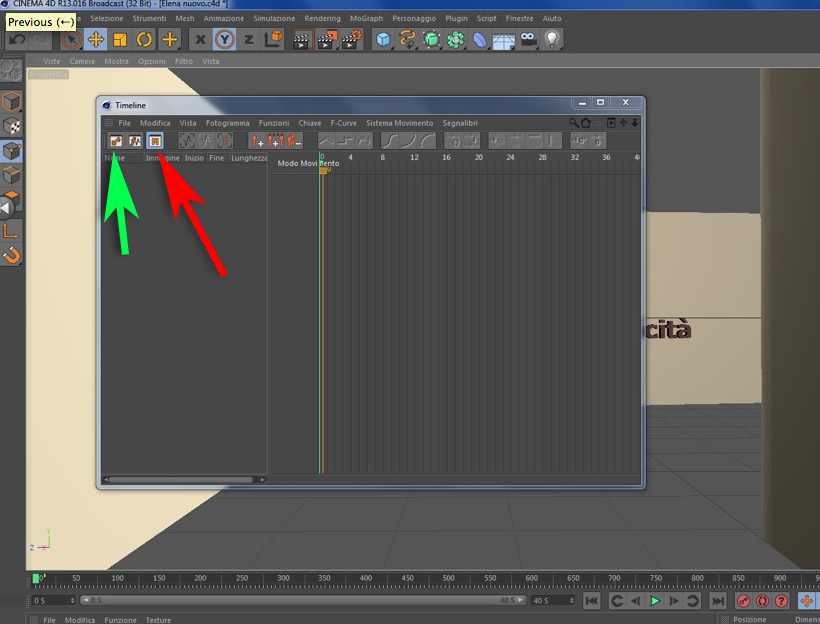Open viewport Camere menu
Image resolution: width=820 pixels, height=624 pixels.
pyautogui.click(x=82, y=61)
